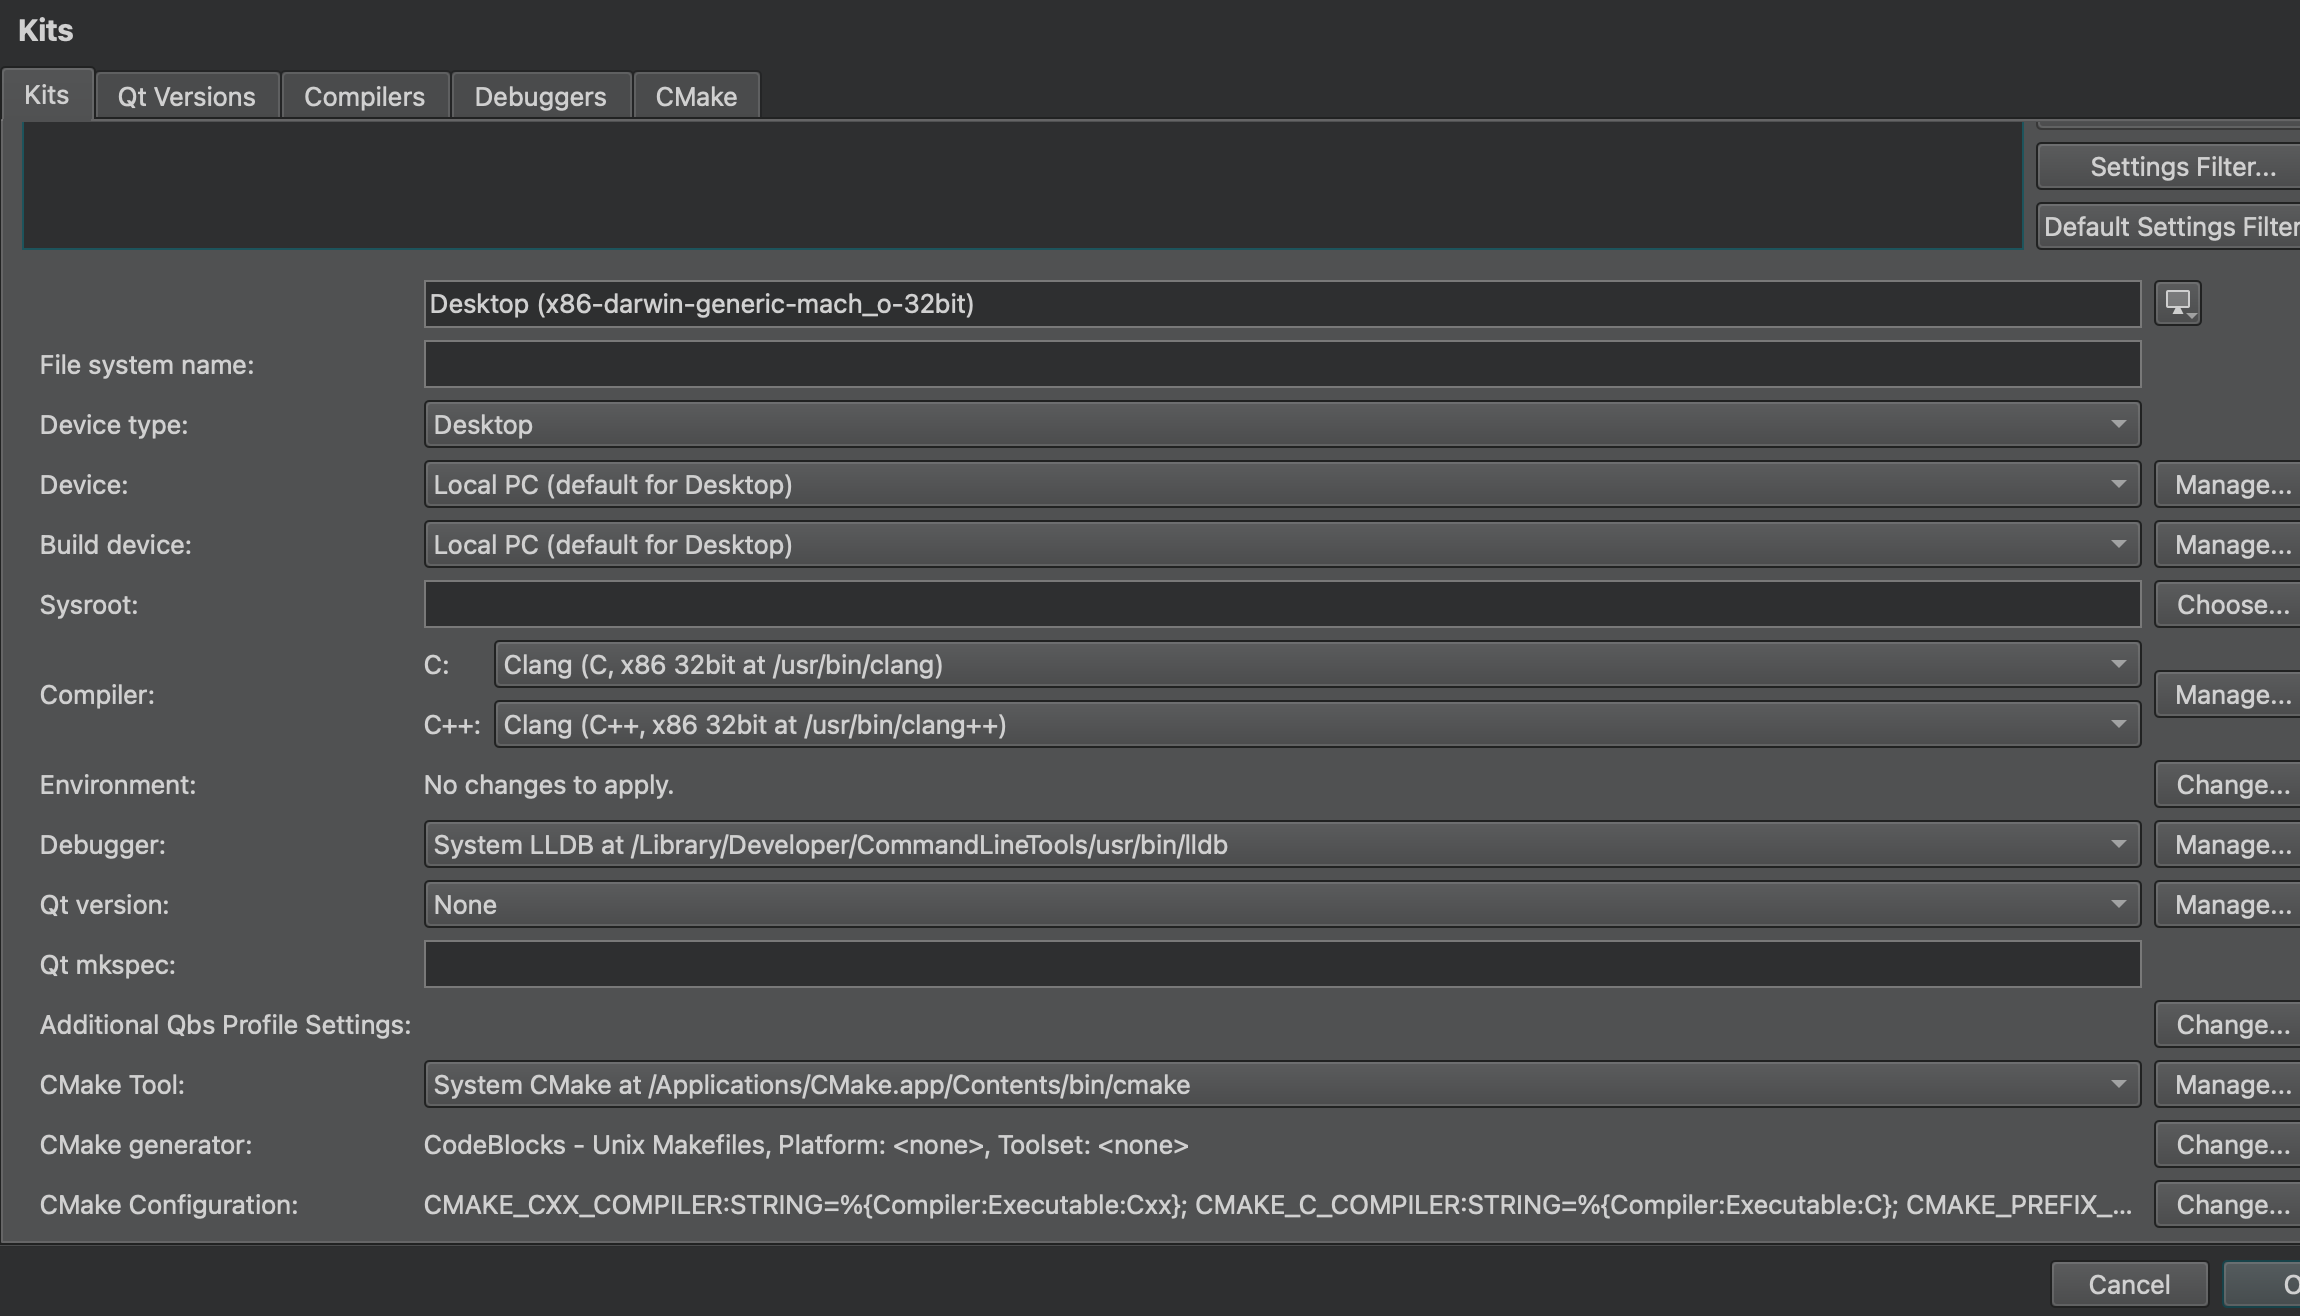Open the Compilers tab
2300x1316 pixels.
365,97
